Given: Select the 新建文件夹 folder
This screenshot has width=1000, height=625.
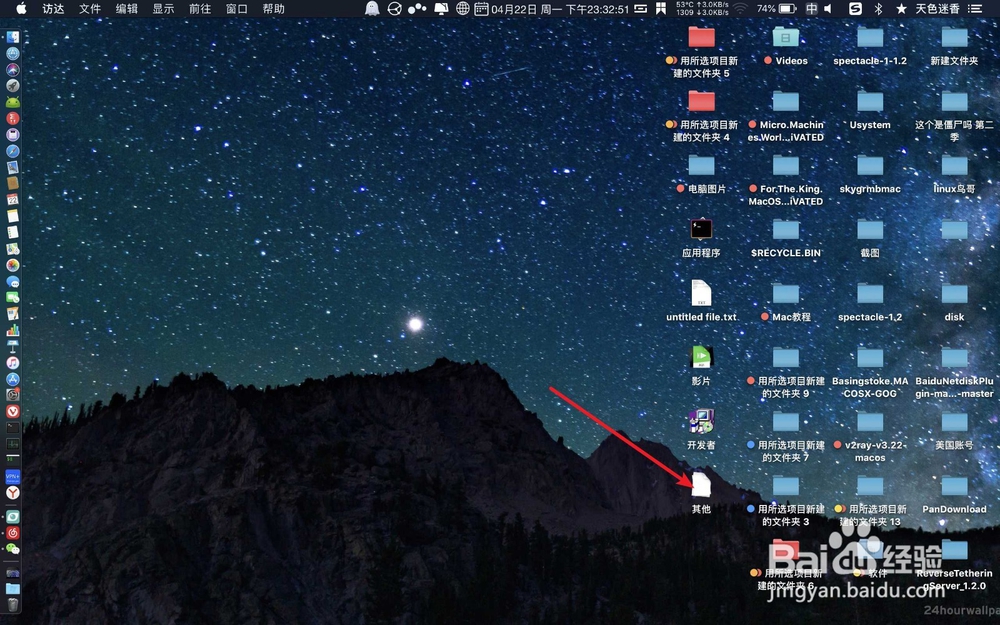Looking at the screenshot, I should click(954, 45).
